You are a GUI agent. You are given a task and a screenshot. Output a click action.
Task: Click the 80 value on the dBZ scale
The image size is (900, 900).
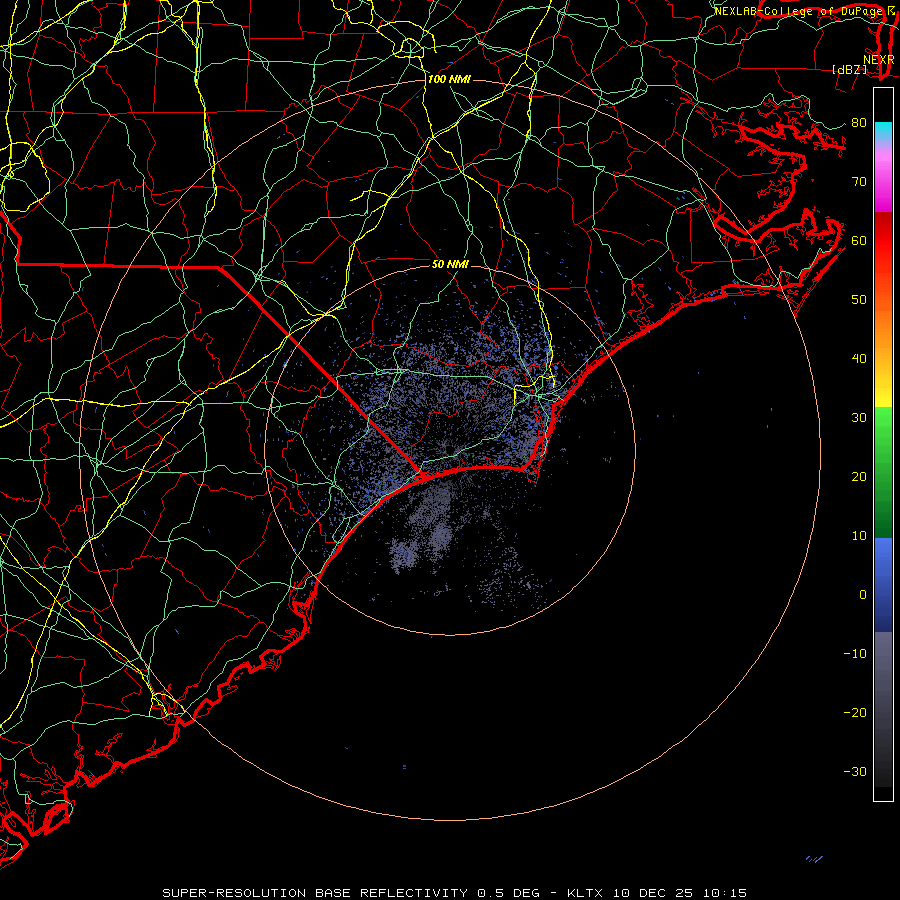[x=859, y=122]
